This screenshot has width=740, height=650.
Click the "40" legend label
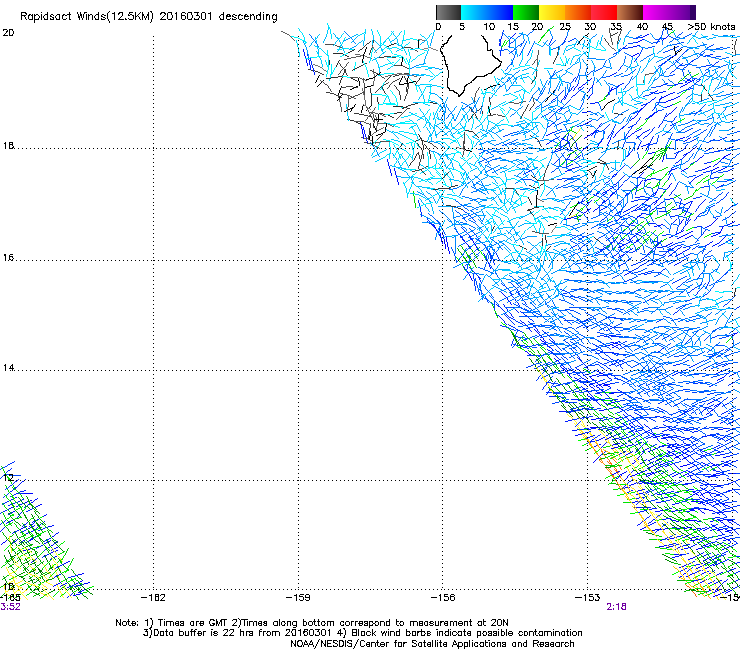pyautogui.click(x=642, y=27)
